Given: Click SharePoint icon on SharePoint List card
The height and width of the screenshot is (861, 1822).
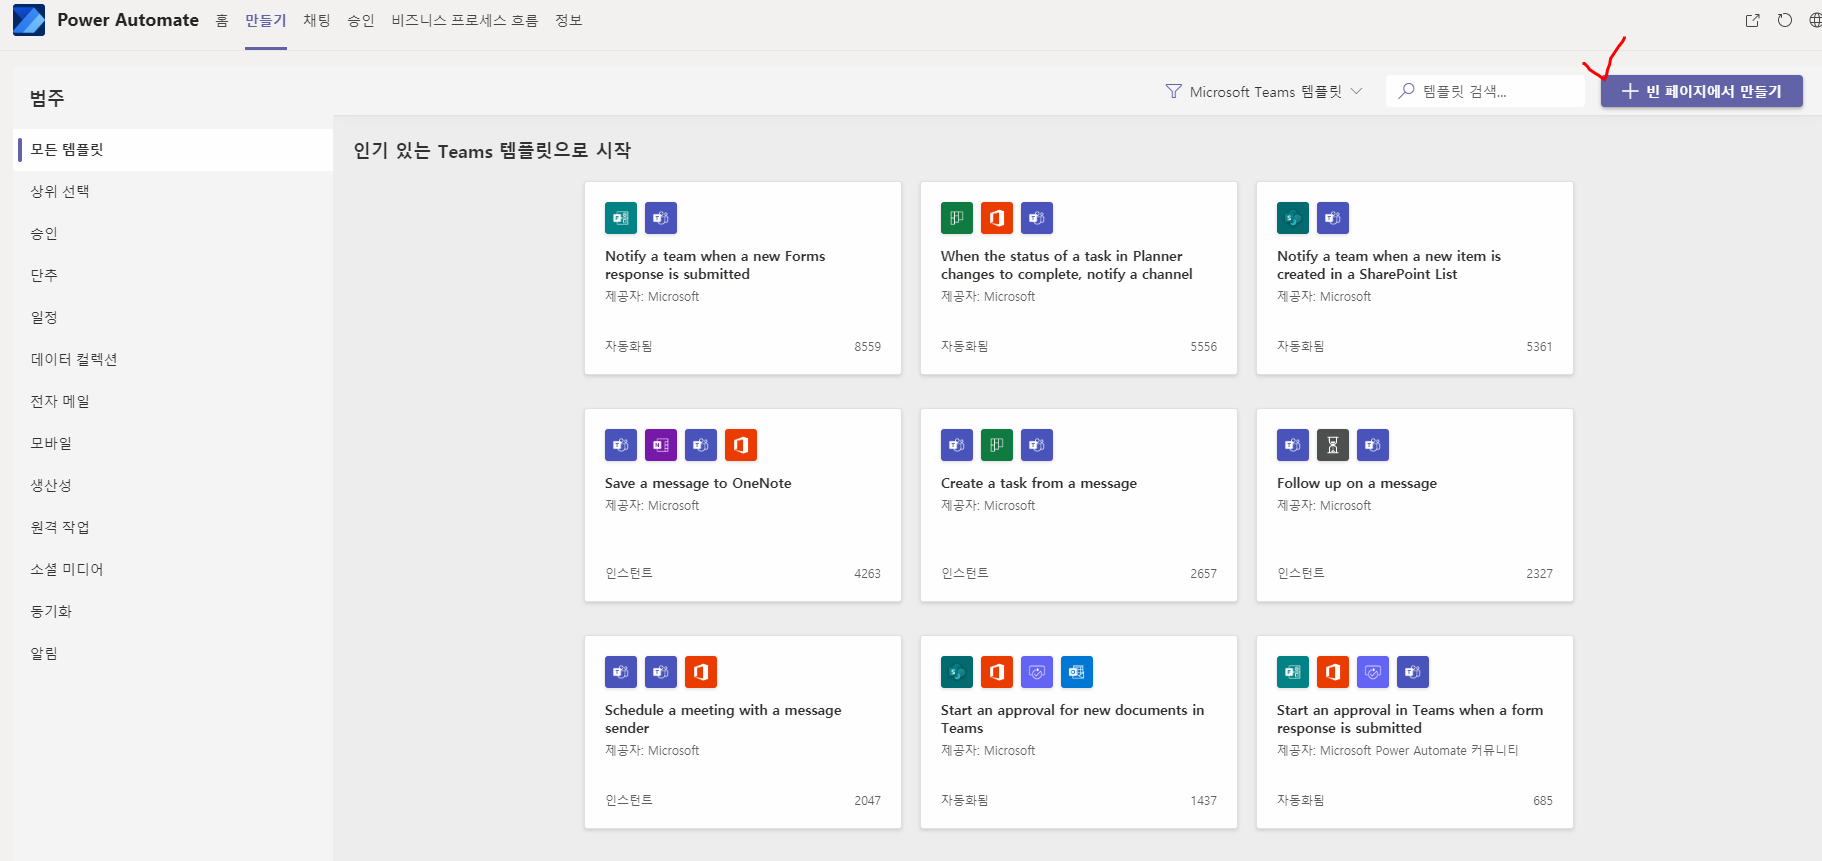Looking at the screenshot, I should tap(1293, 218).
